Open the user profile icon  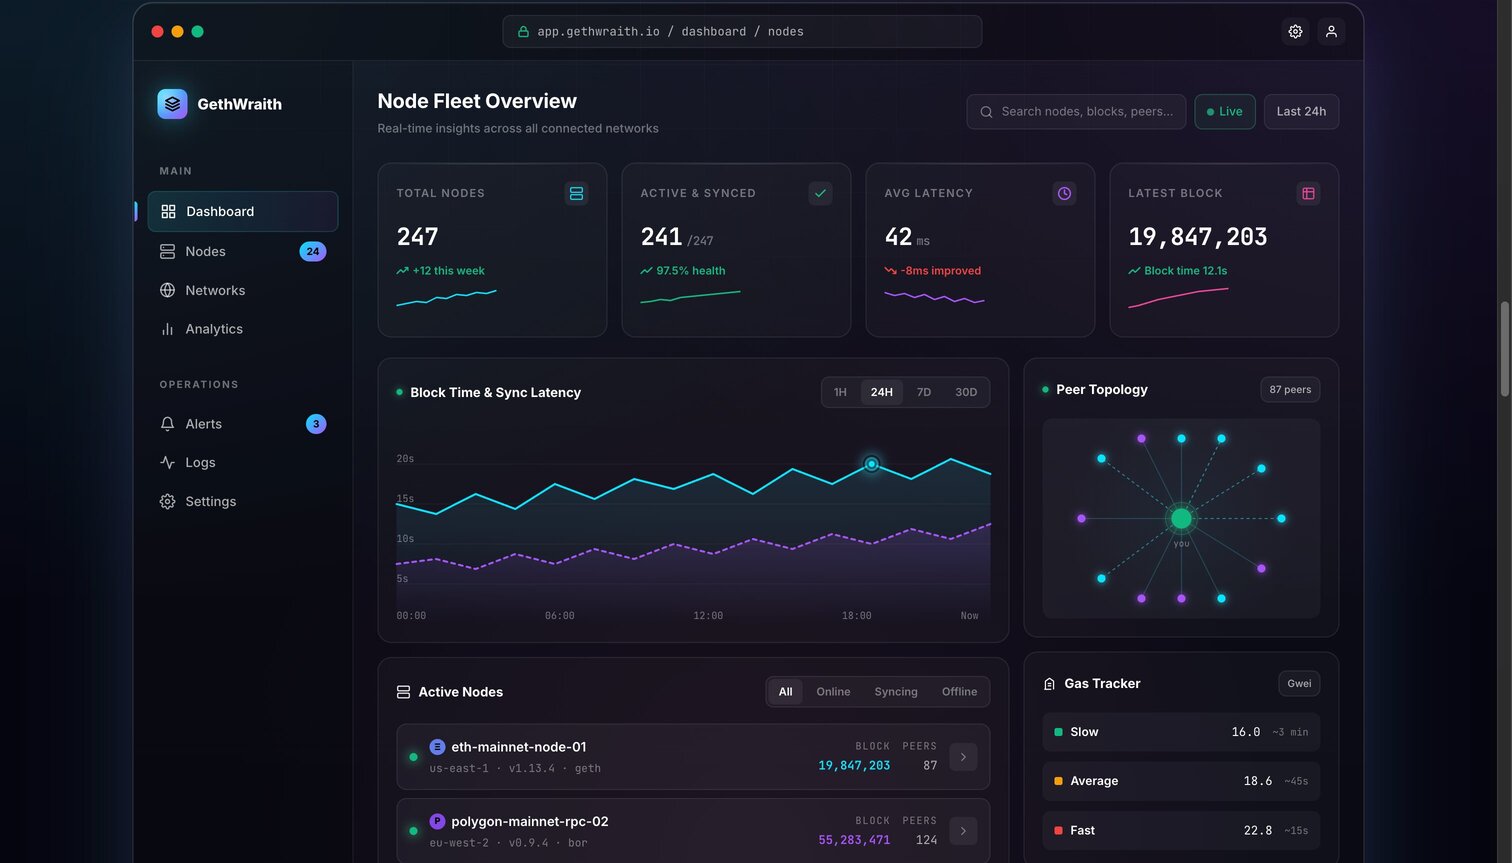pos(1331,31)
